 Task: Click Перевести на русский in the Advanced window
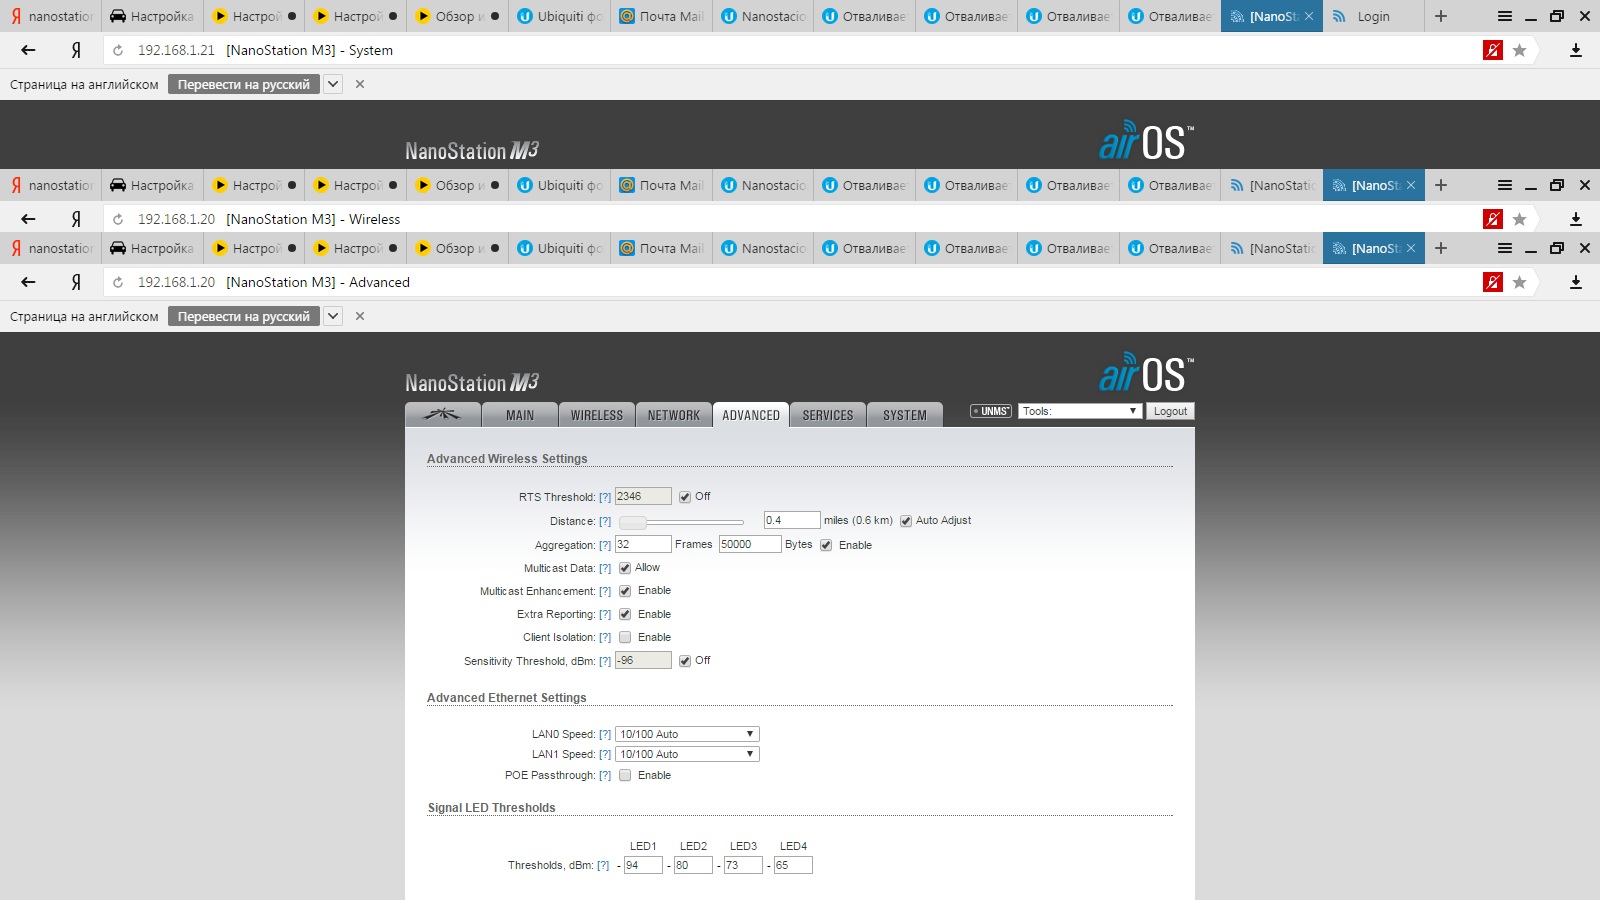(244, 316)
